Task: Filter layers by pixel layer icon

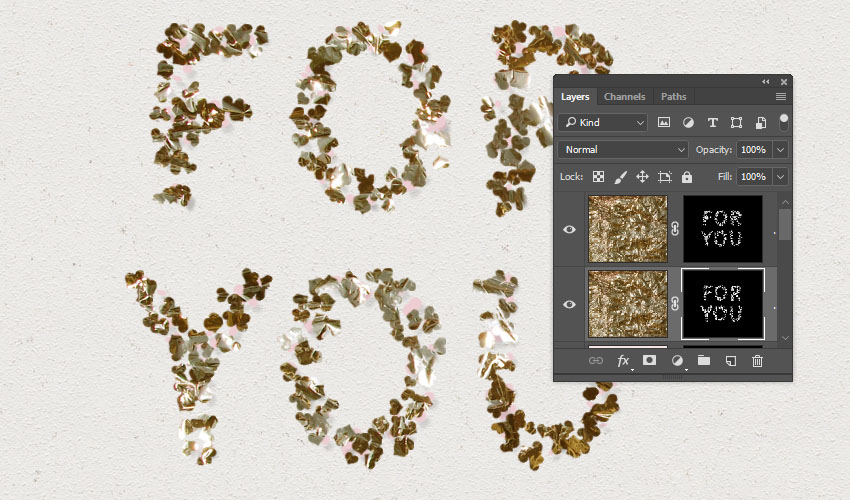Action: 664,123
